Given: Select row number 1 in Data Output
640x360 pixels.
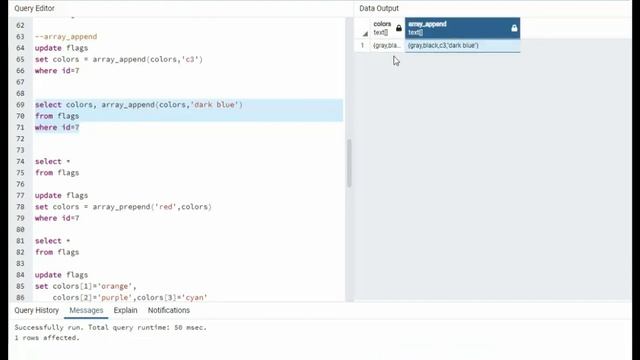Looking at the screenshot, I should tap(362, 45).
